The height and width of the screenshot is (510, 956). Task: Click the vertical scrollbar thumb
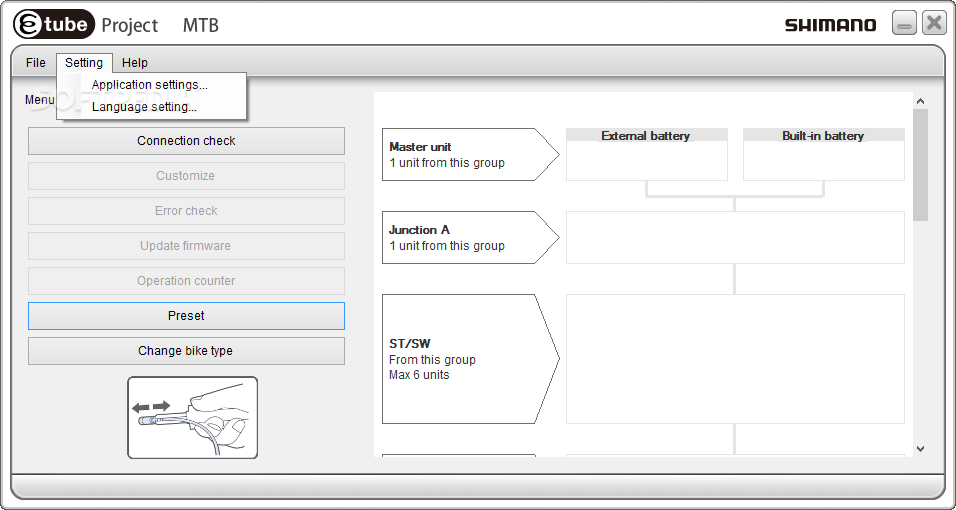921,165
